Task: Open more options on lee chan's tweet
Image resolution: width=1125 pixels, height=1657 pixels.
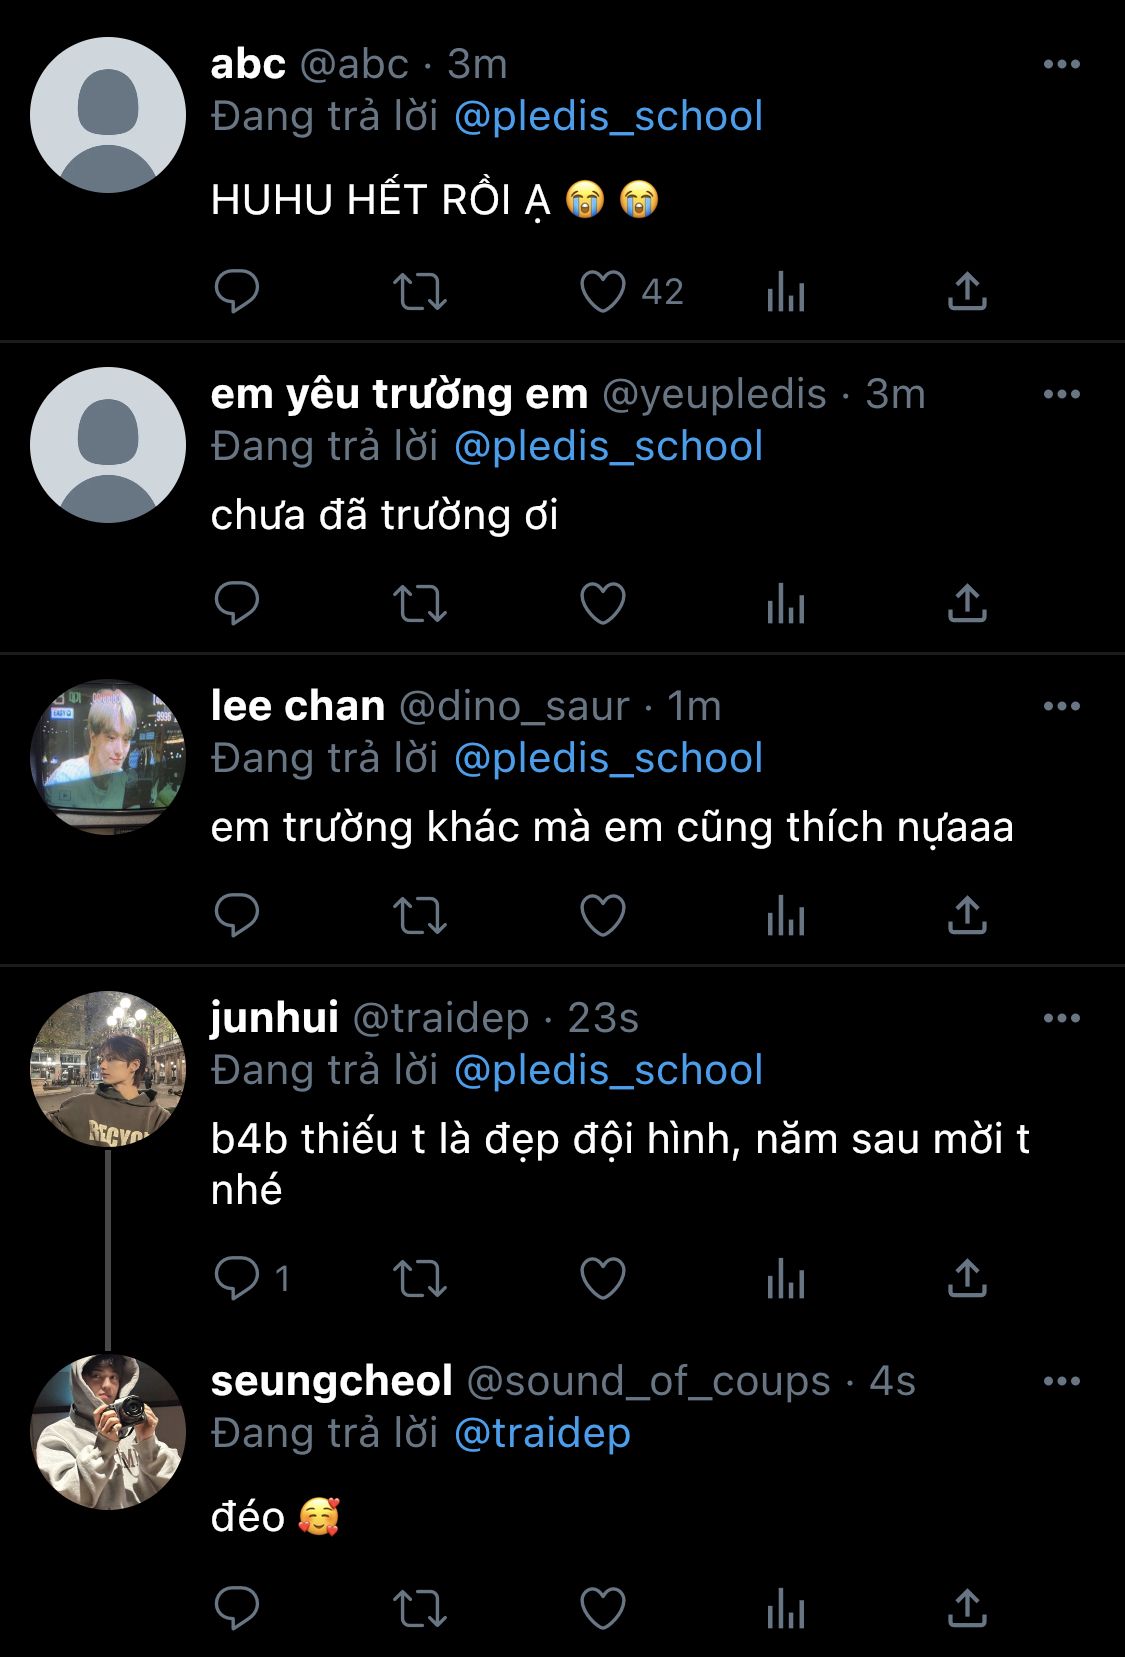Action: (1061, 706)
